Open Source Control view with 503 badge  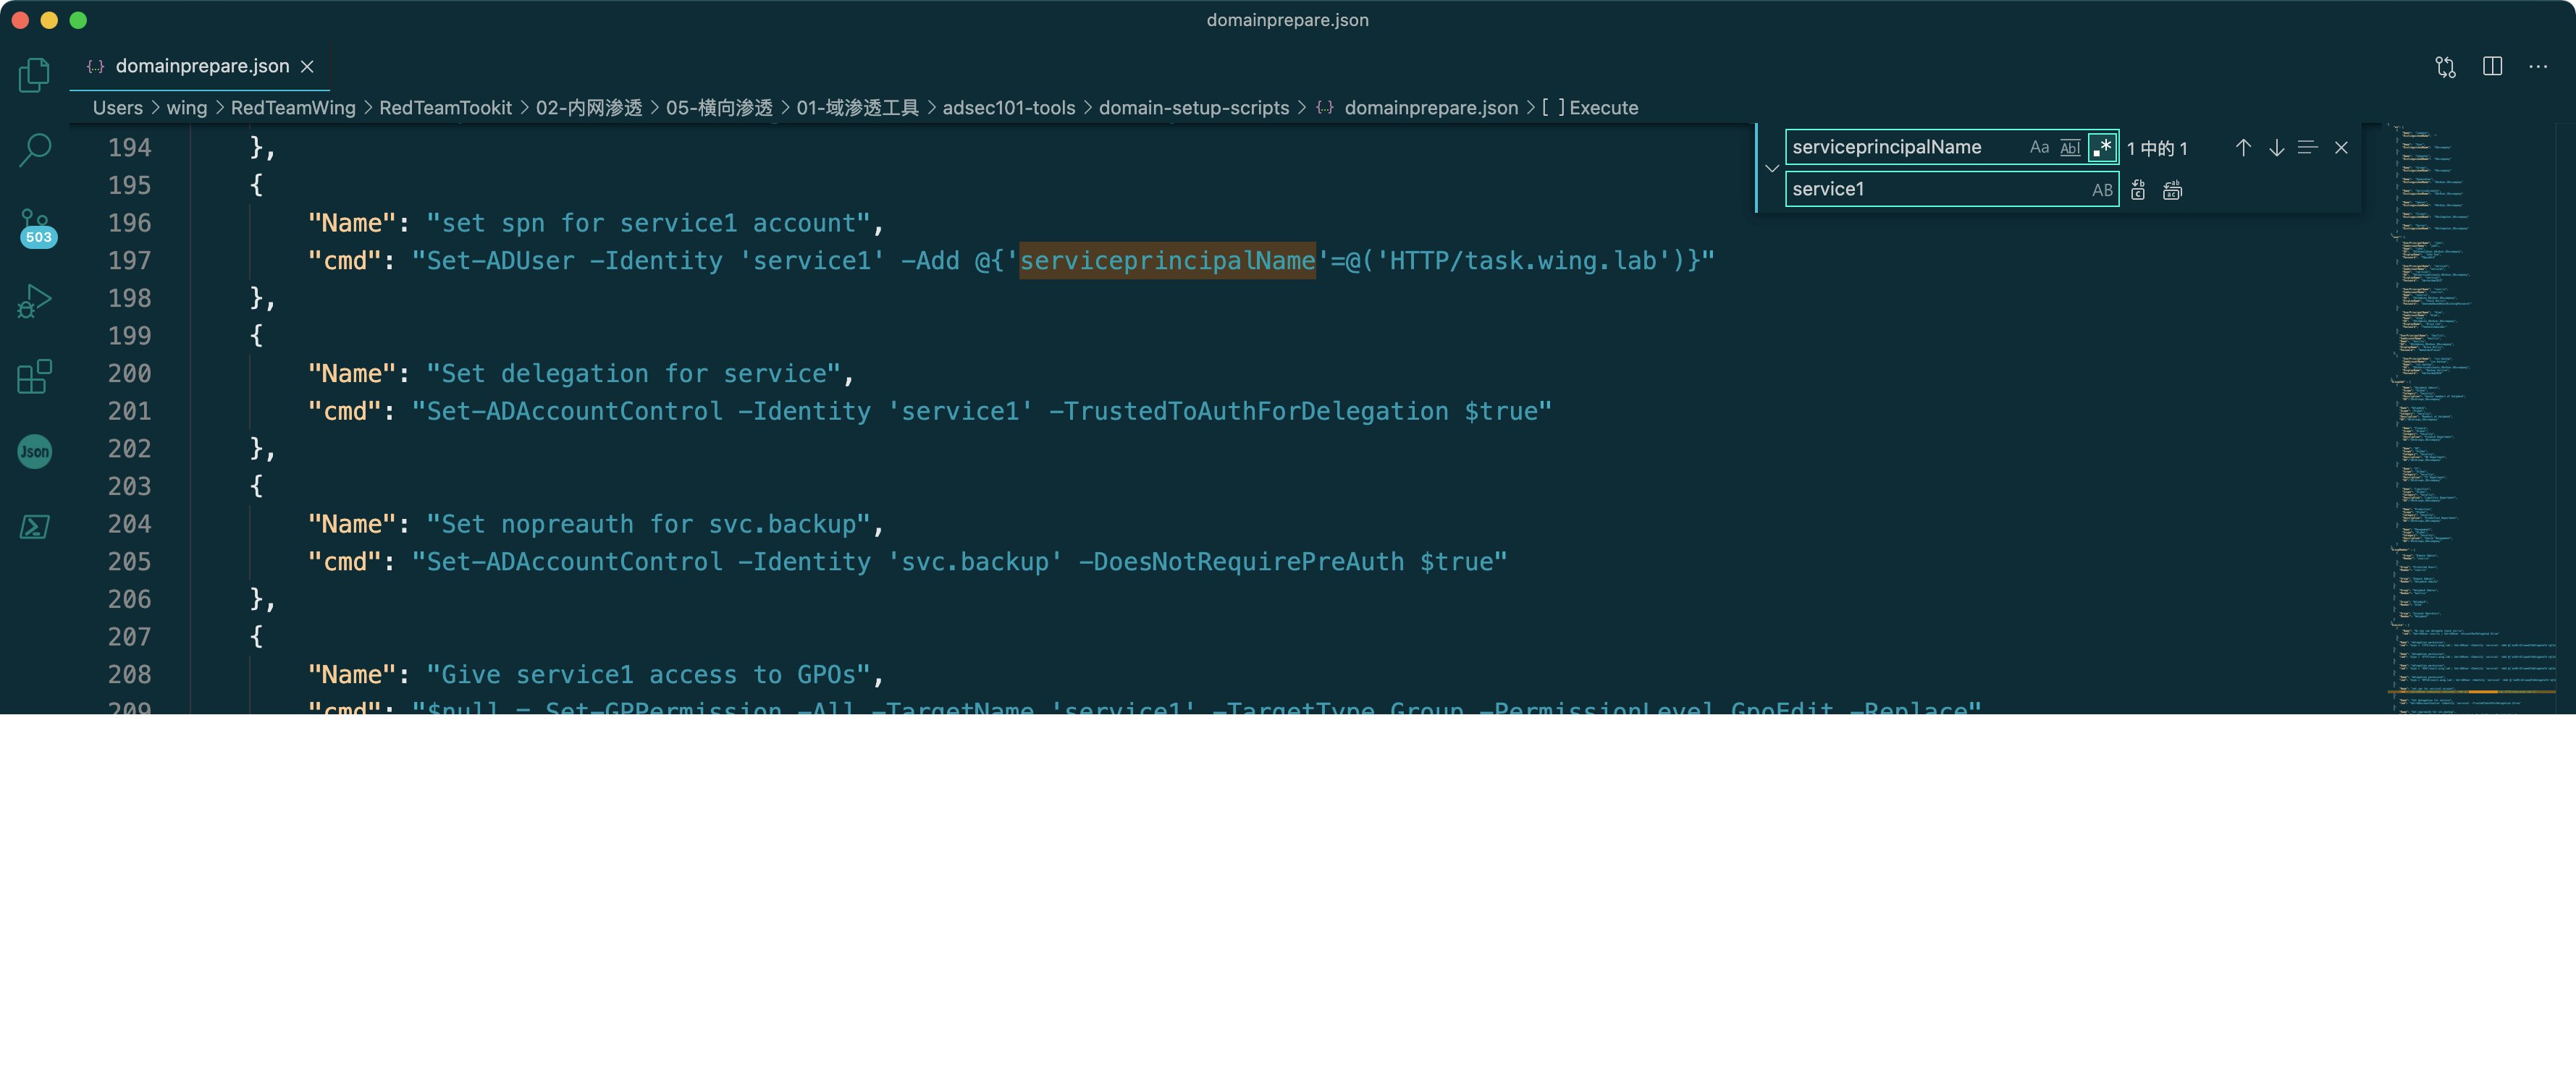point(36,227)
